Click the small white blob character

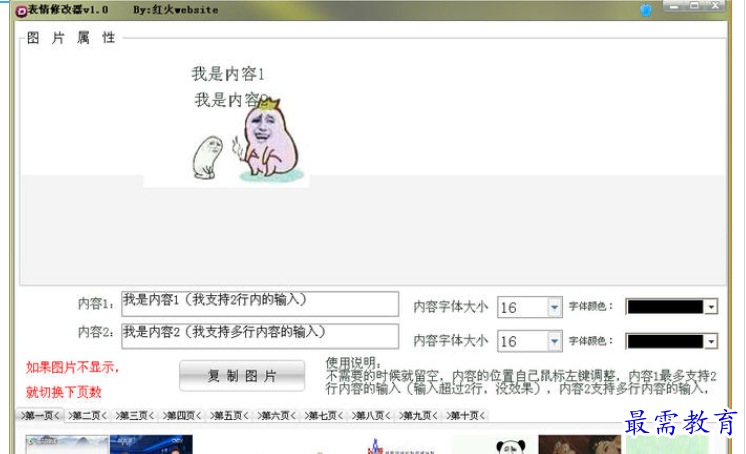(x=207, y=158)
